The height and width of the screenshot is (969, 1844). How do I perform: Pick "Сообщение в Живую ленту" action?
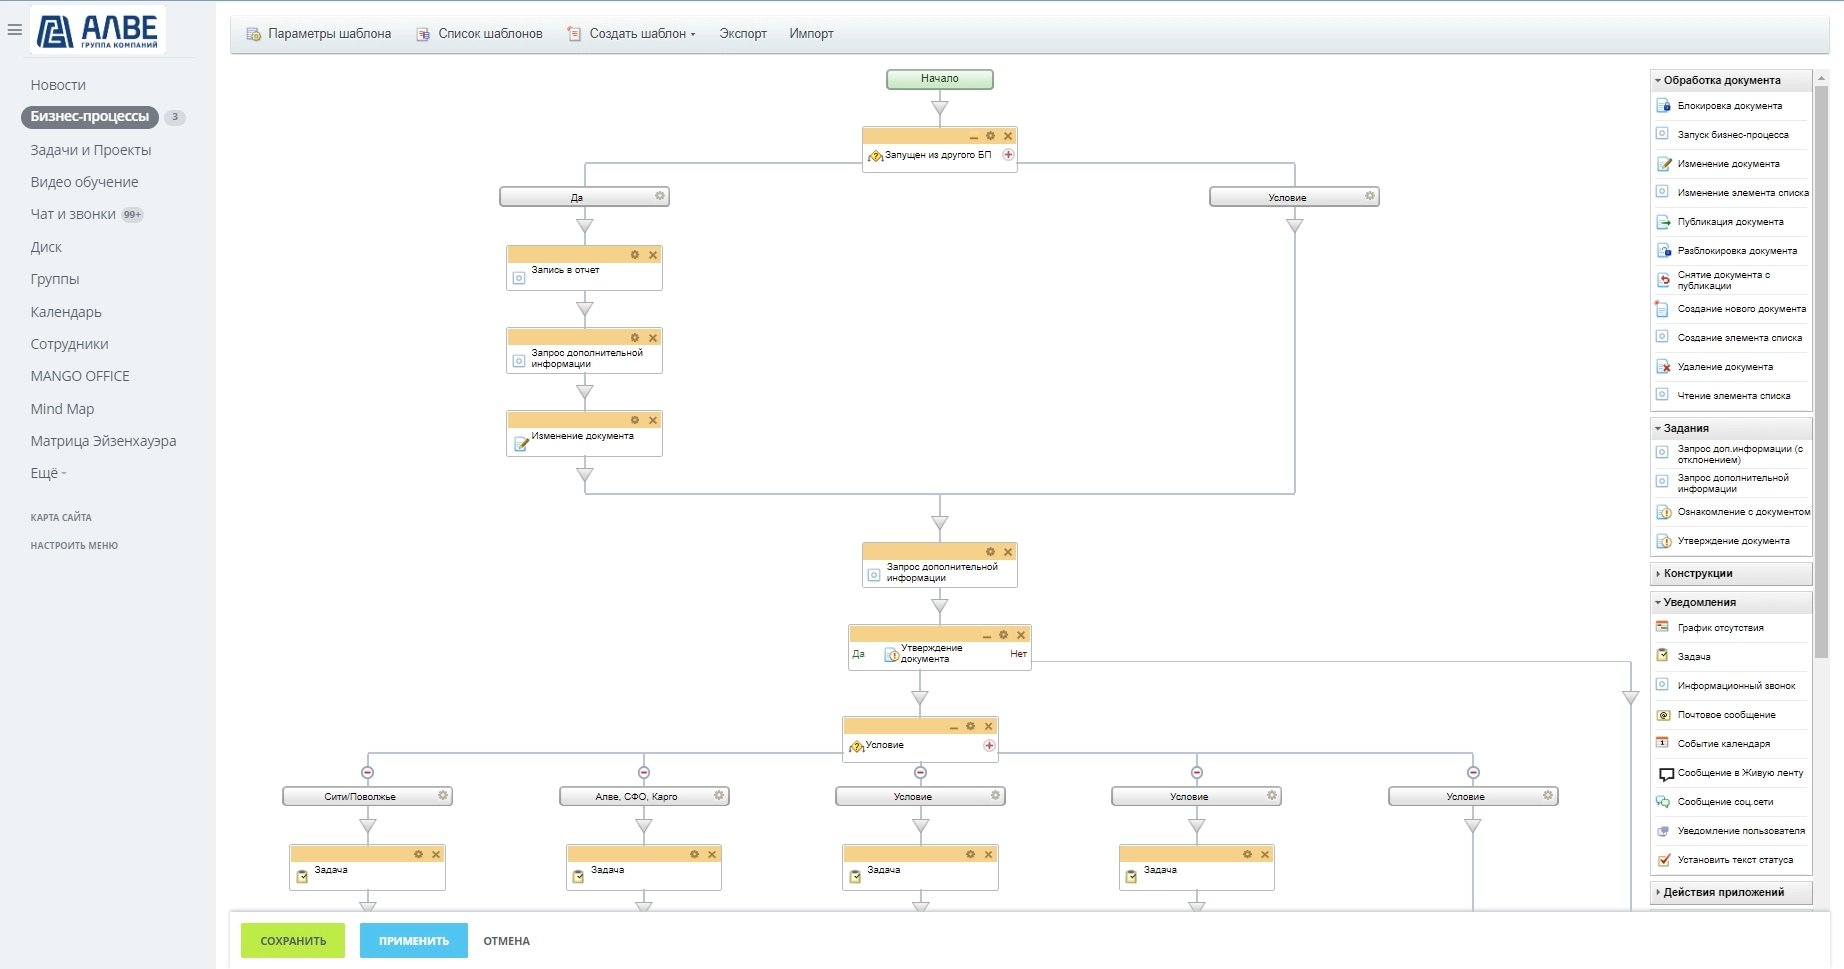(1740, 773)
